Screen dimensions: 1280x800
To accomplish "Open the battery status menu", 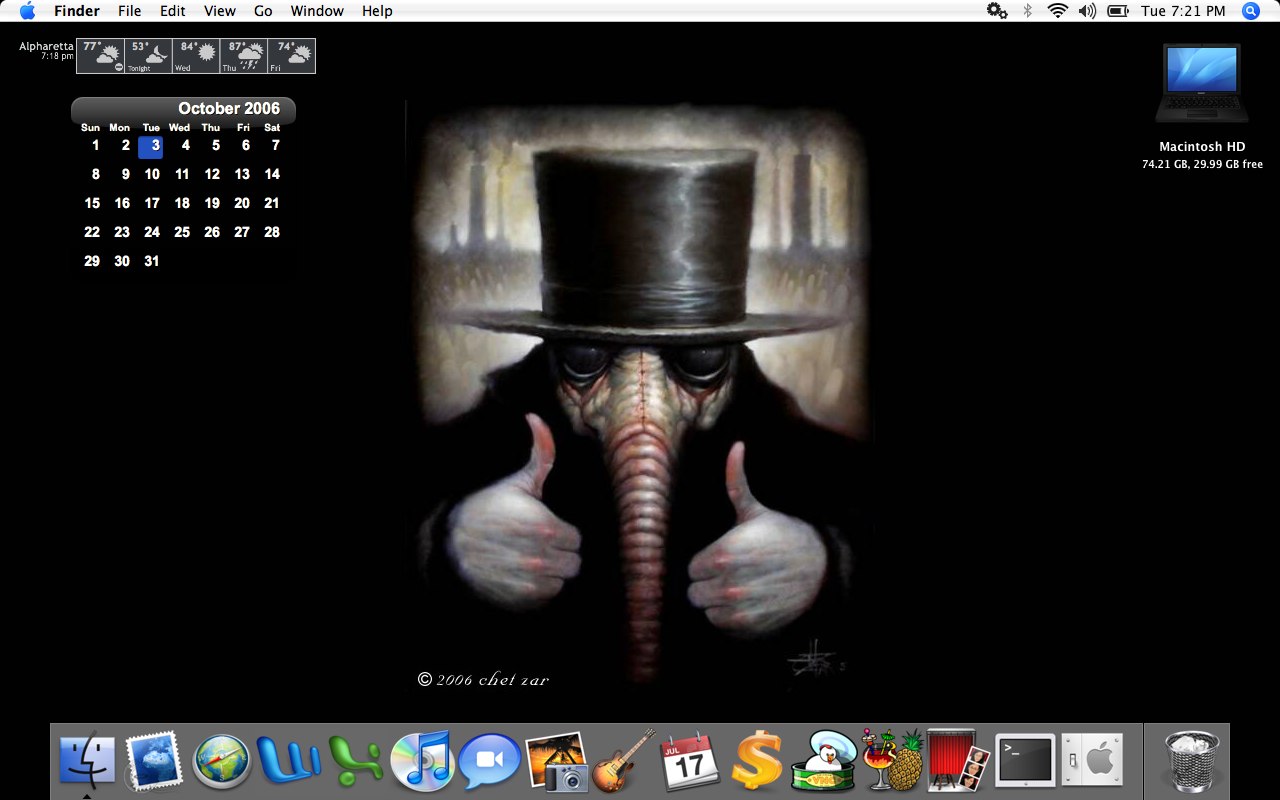I will pyautogui.click(x=1116, y=11).
